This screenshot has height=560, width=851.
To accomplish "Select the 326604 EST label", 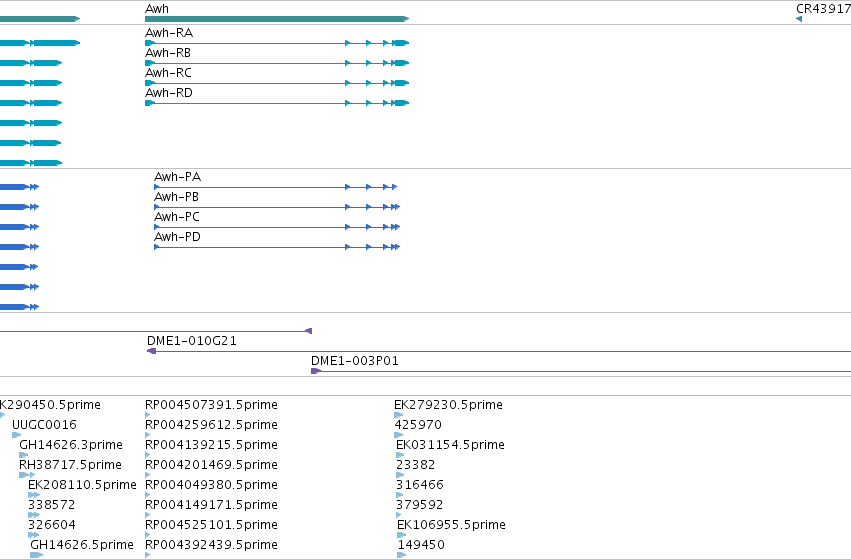I will point(52,525).
